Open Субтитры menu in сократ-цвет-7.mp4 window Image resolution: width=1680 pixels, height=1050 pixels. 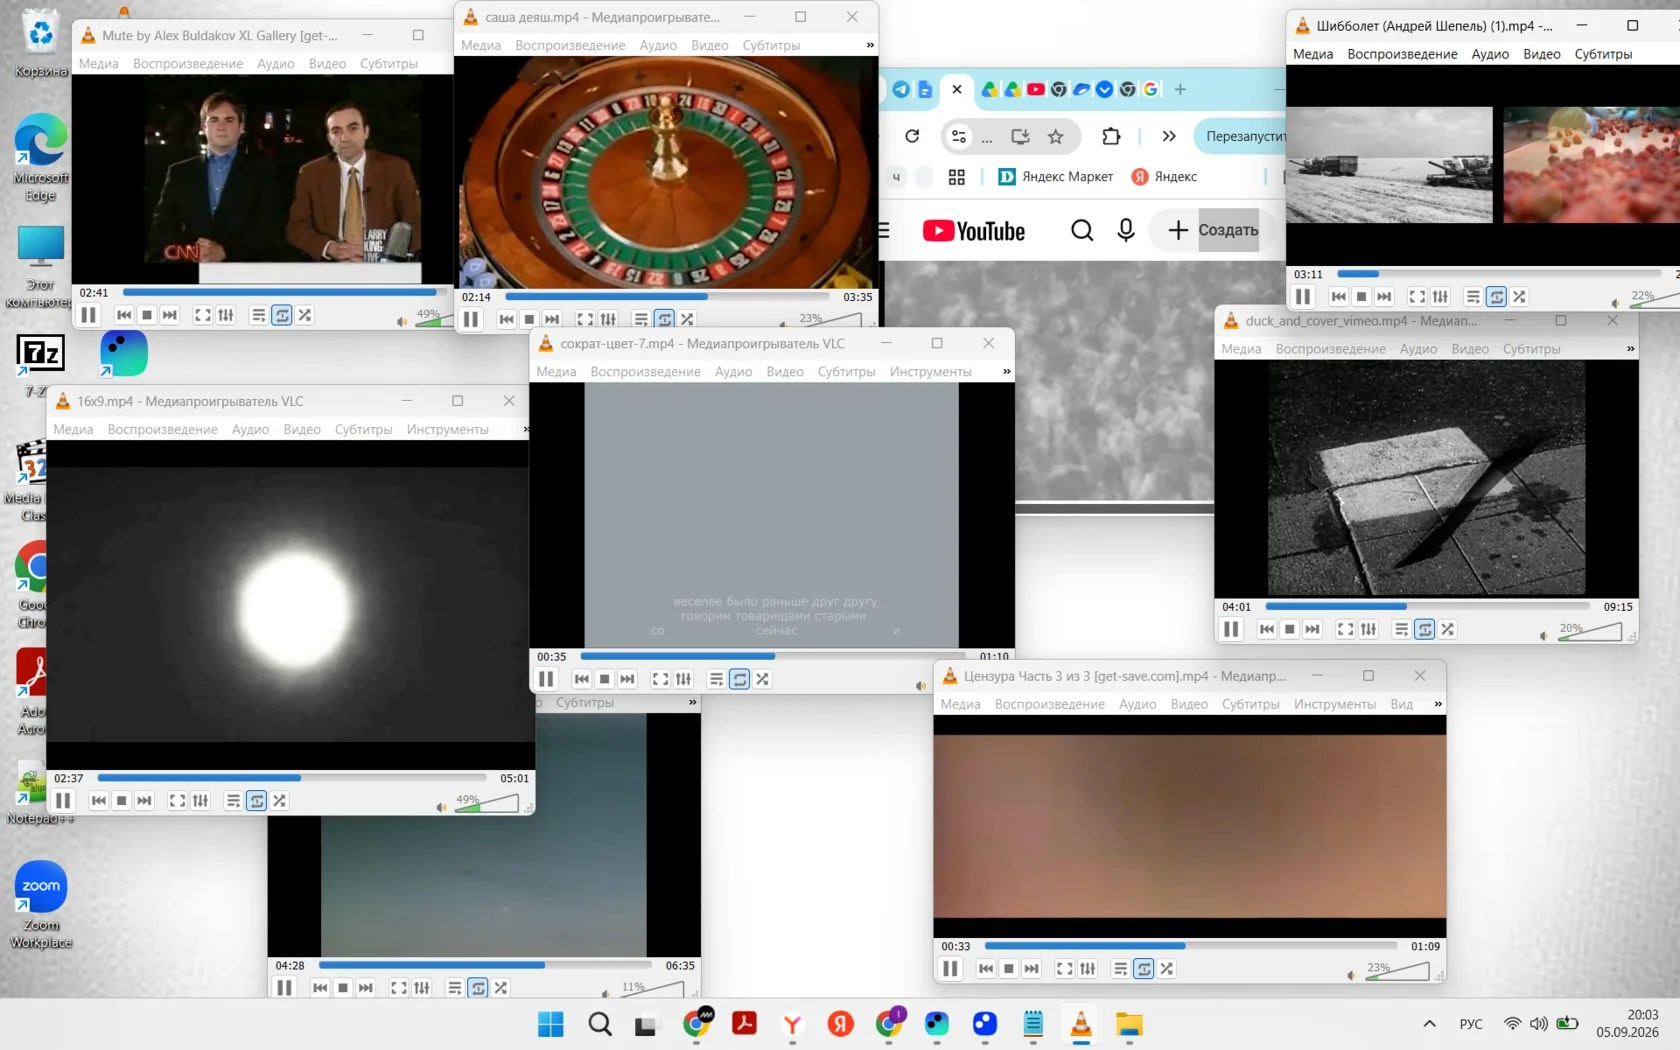pyautogui.click(x=846, y=372)
